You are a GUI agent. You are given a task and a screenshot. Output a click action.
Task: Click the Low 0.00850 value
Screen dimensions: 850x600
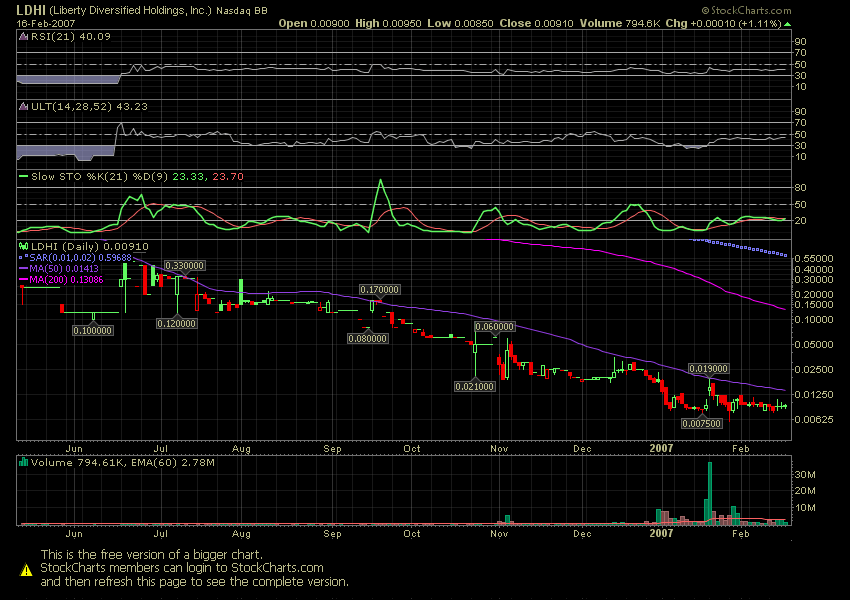(460, 23)
